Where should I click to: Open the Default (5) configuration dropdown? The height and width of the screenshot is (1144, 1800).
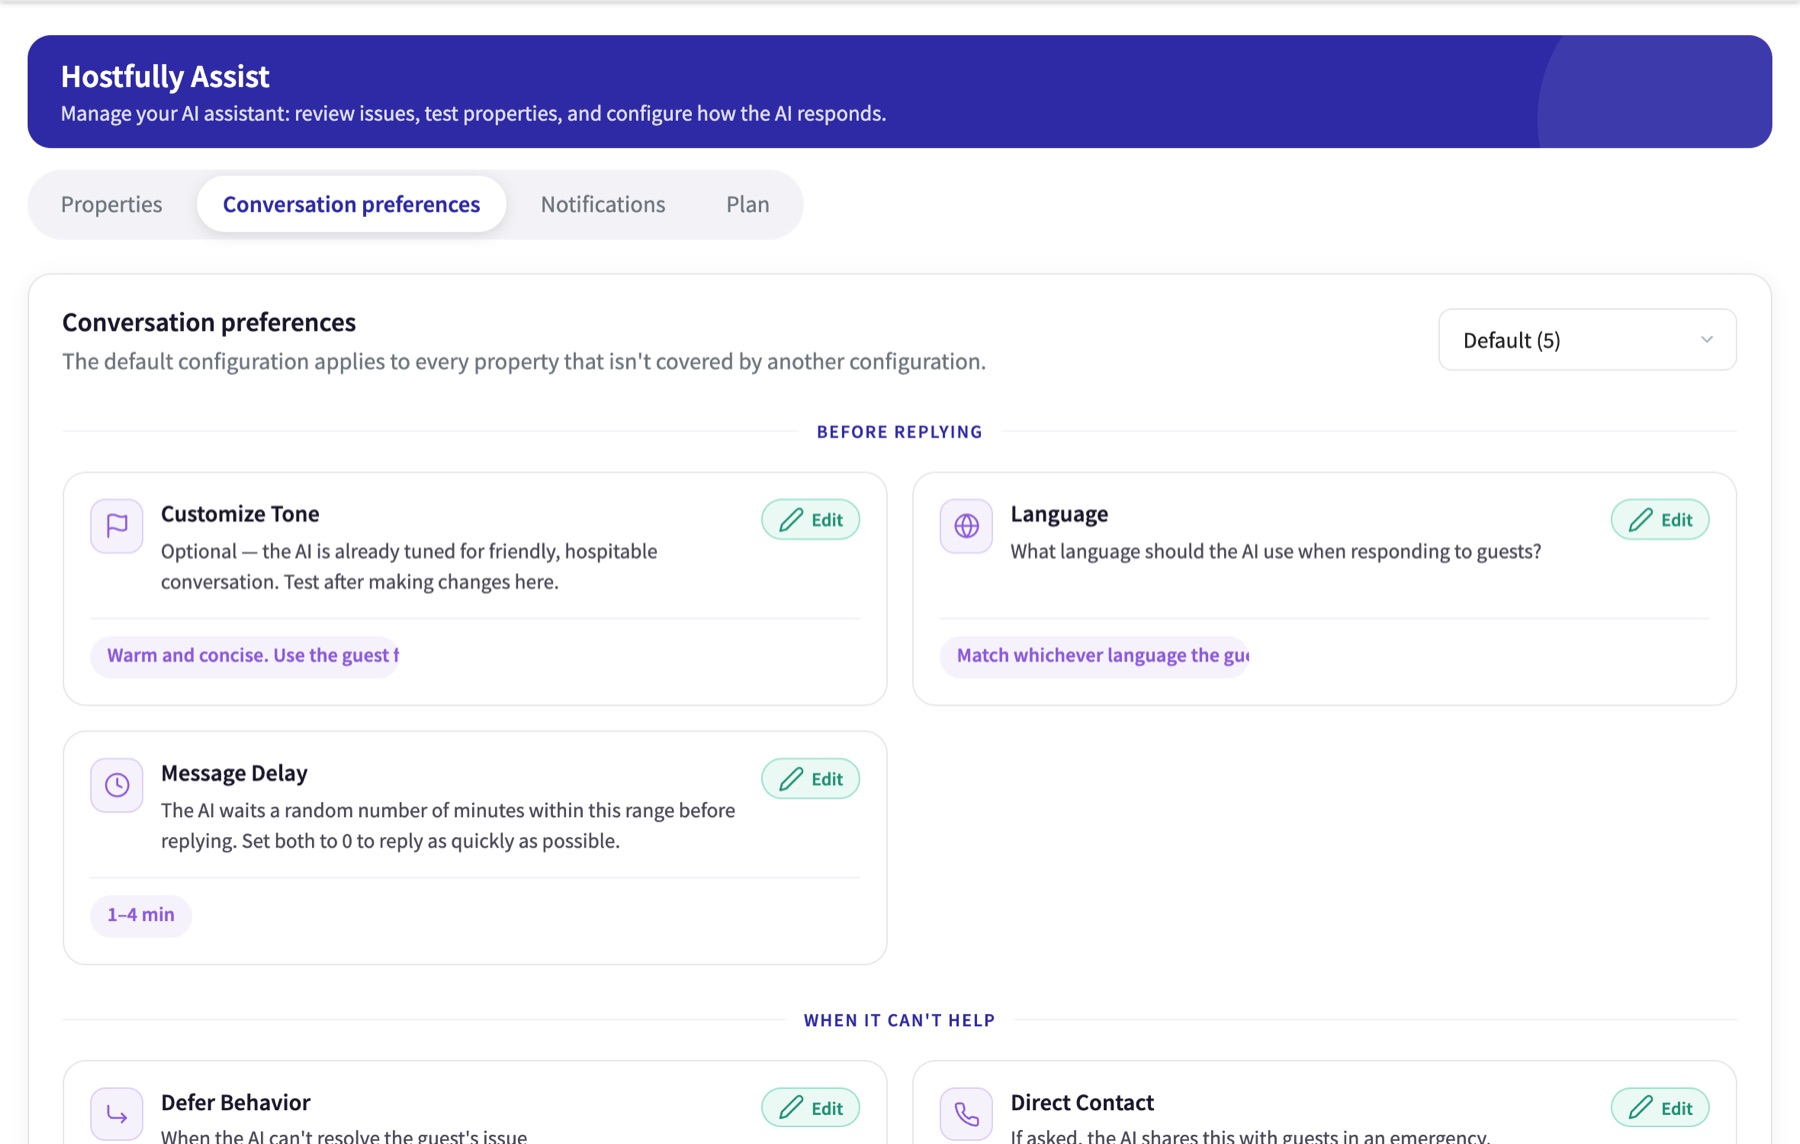(1587, 340)
